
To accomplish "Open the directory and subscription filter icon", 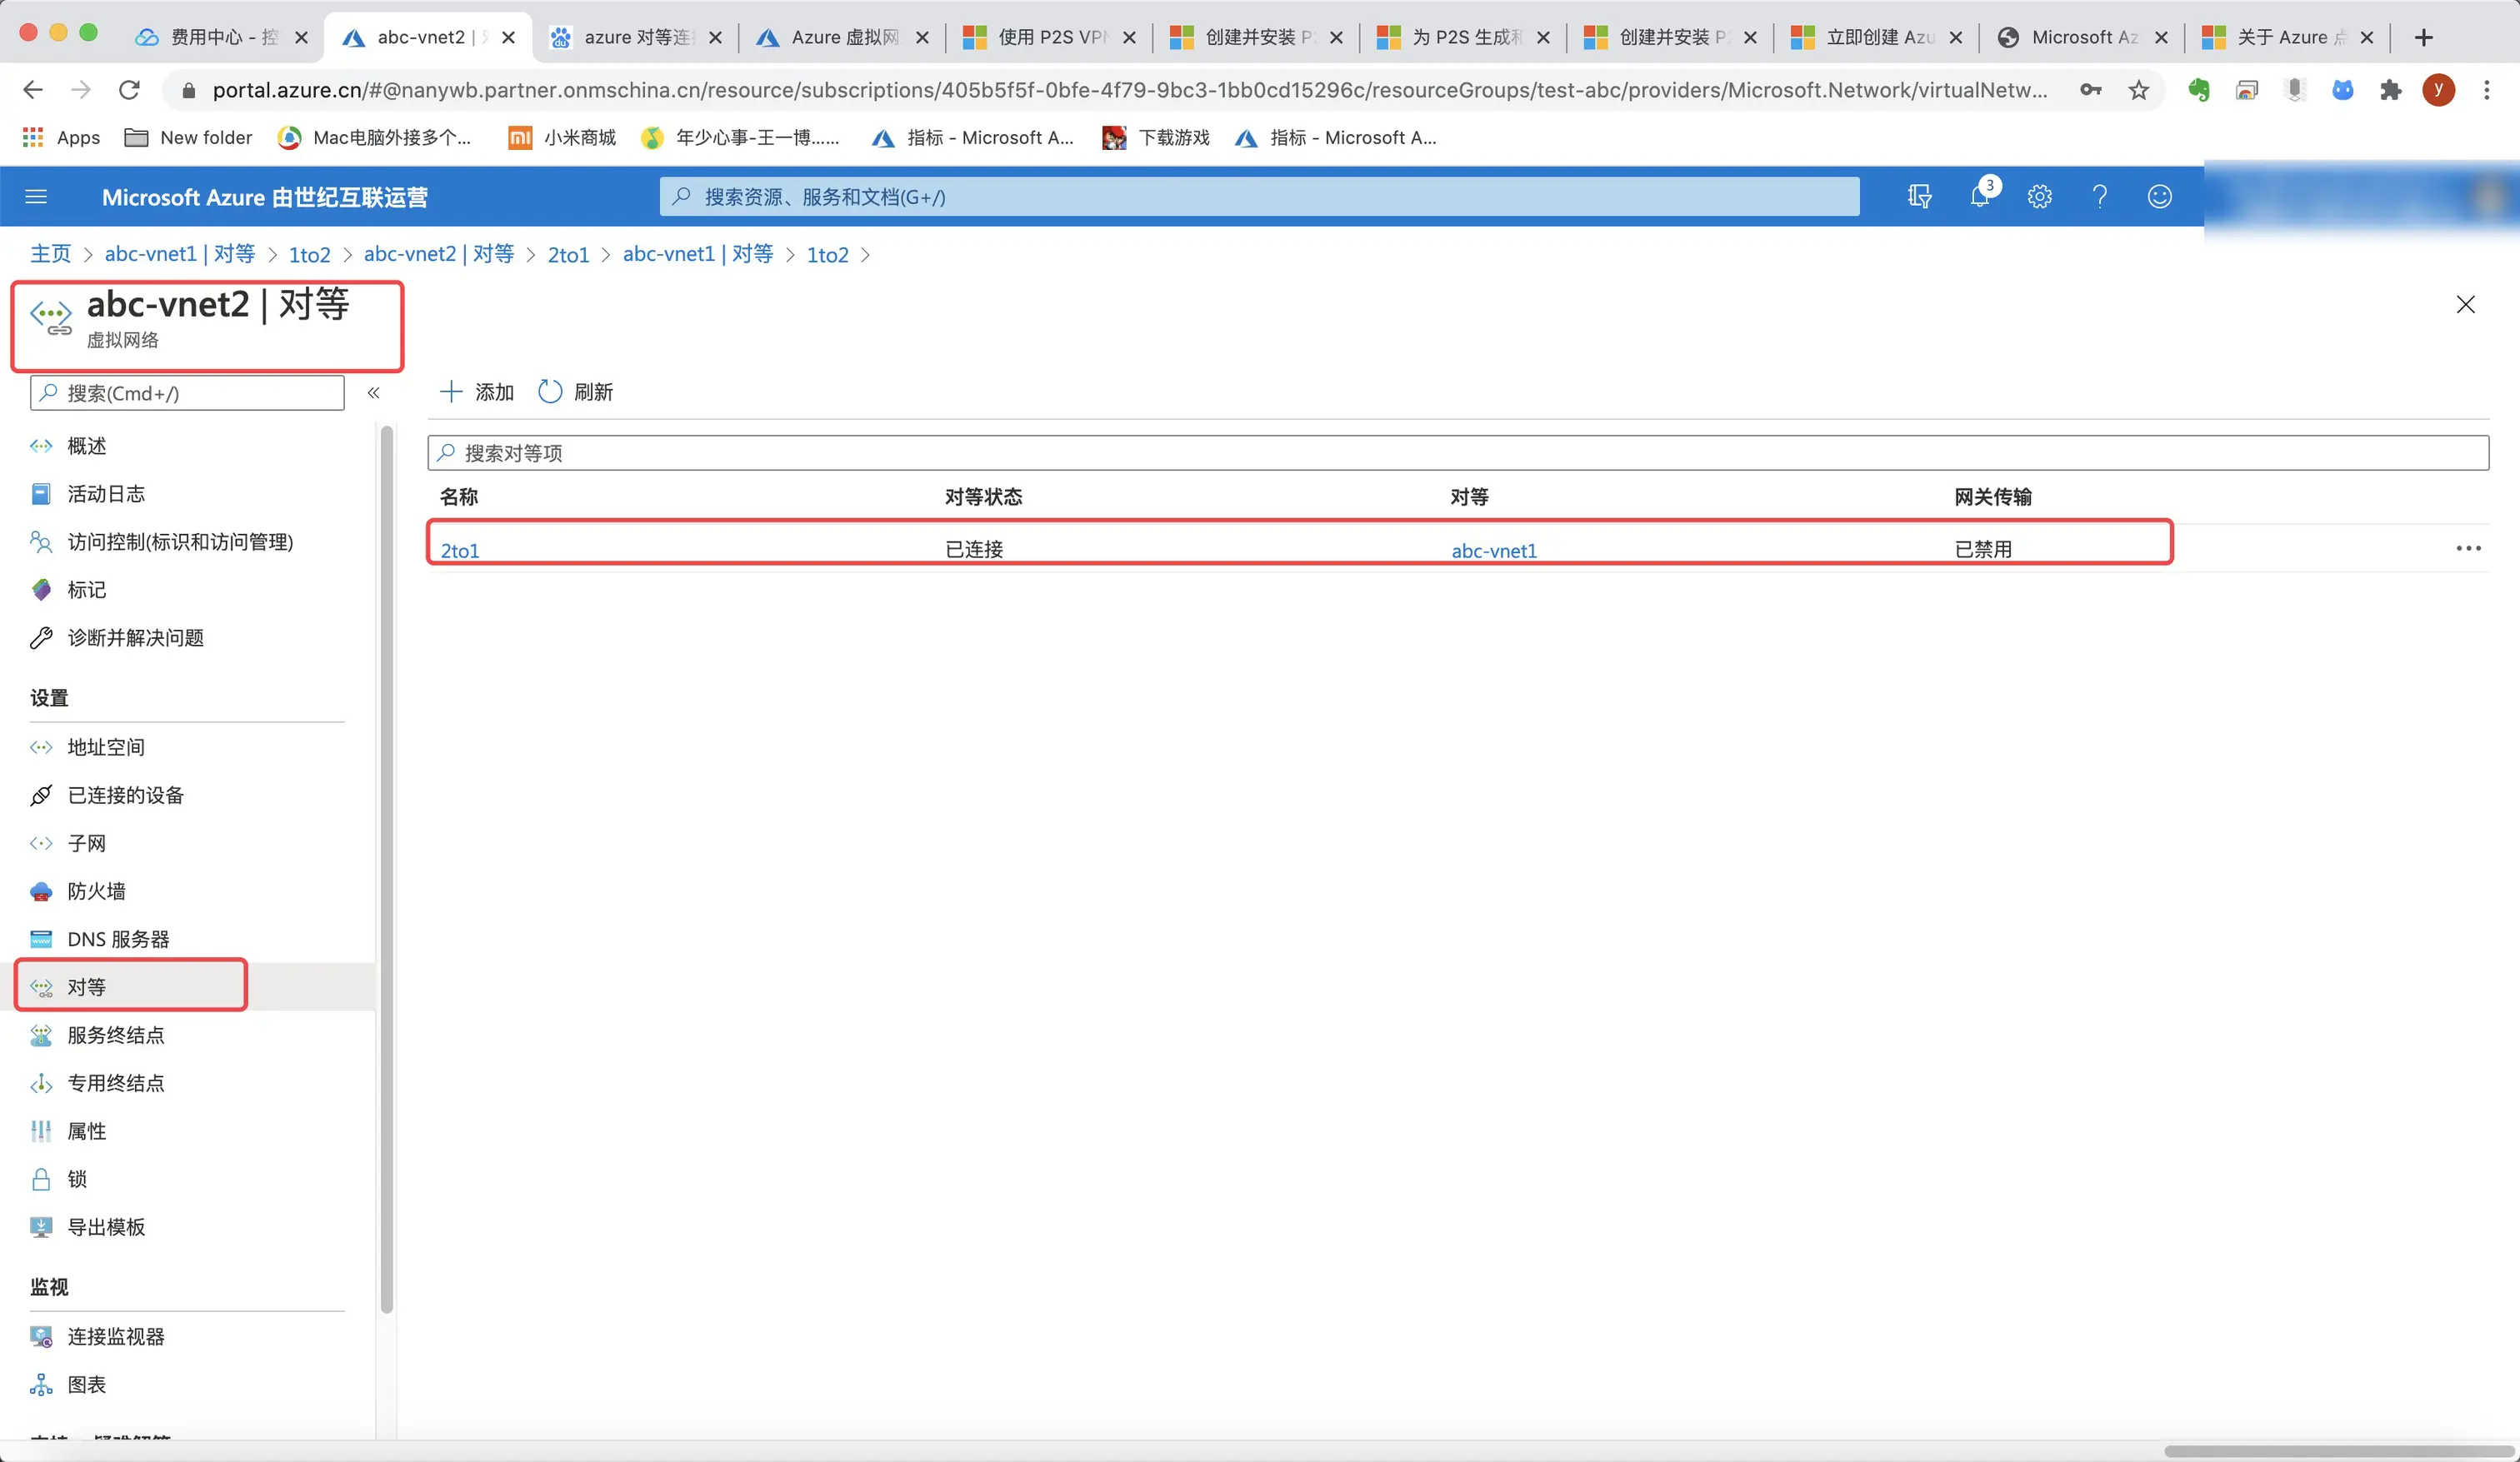I will tap(1919, 196).
